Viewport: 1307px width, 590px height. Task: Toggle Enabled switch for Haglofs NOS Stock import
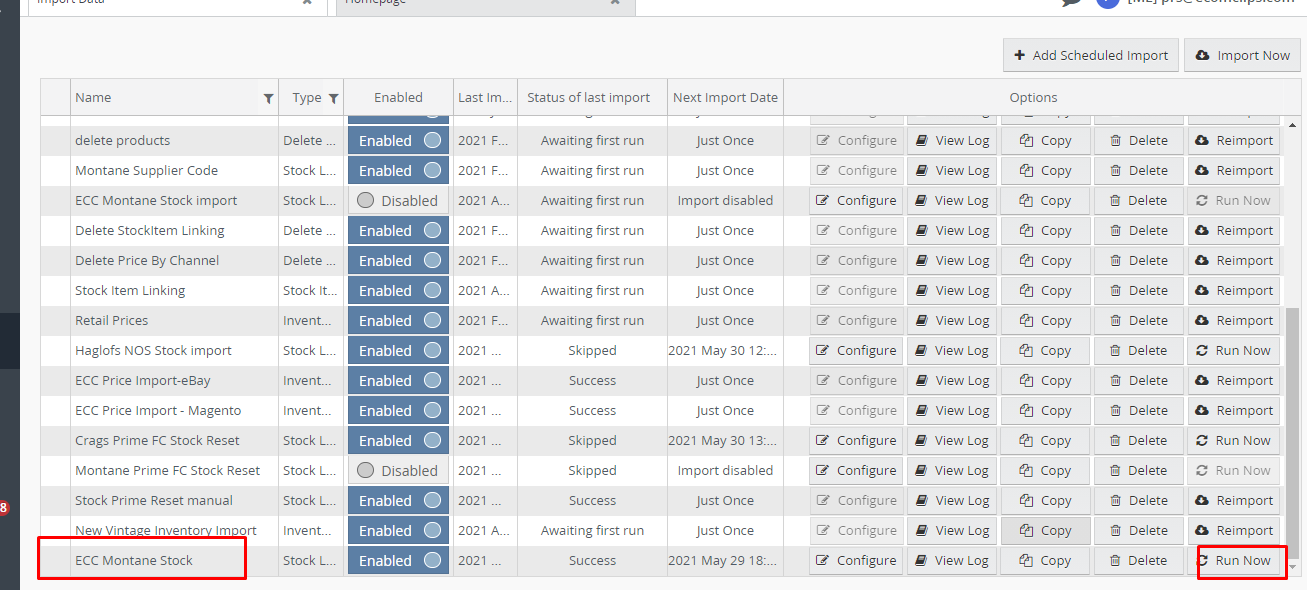click(x=398, y=351)
